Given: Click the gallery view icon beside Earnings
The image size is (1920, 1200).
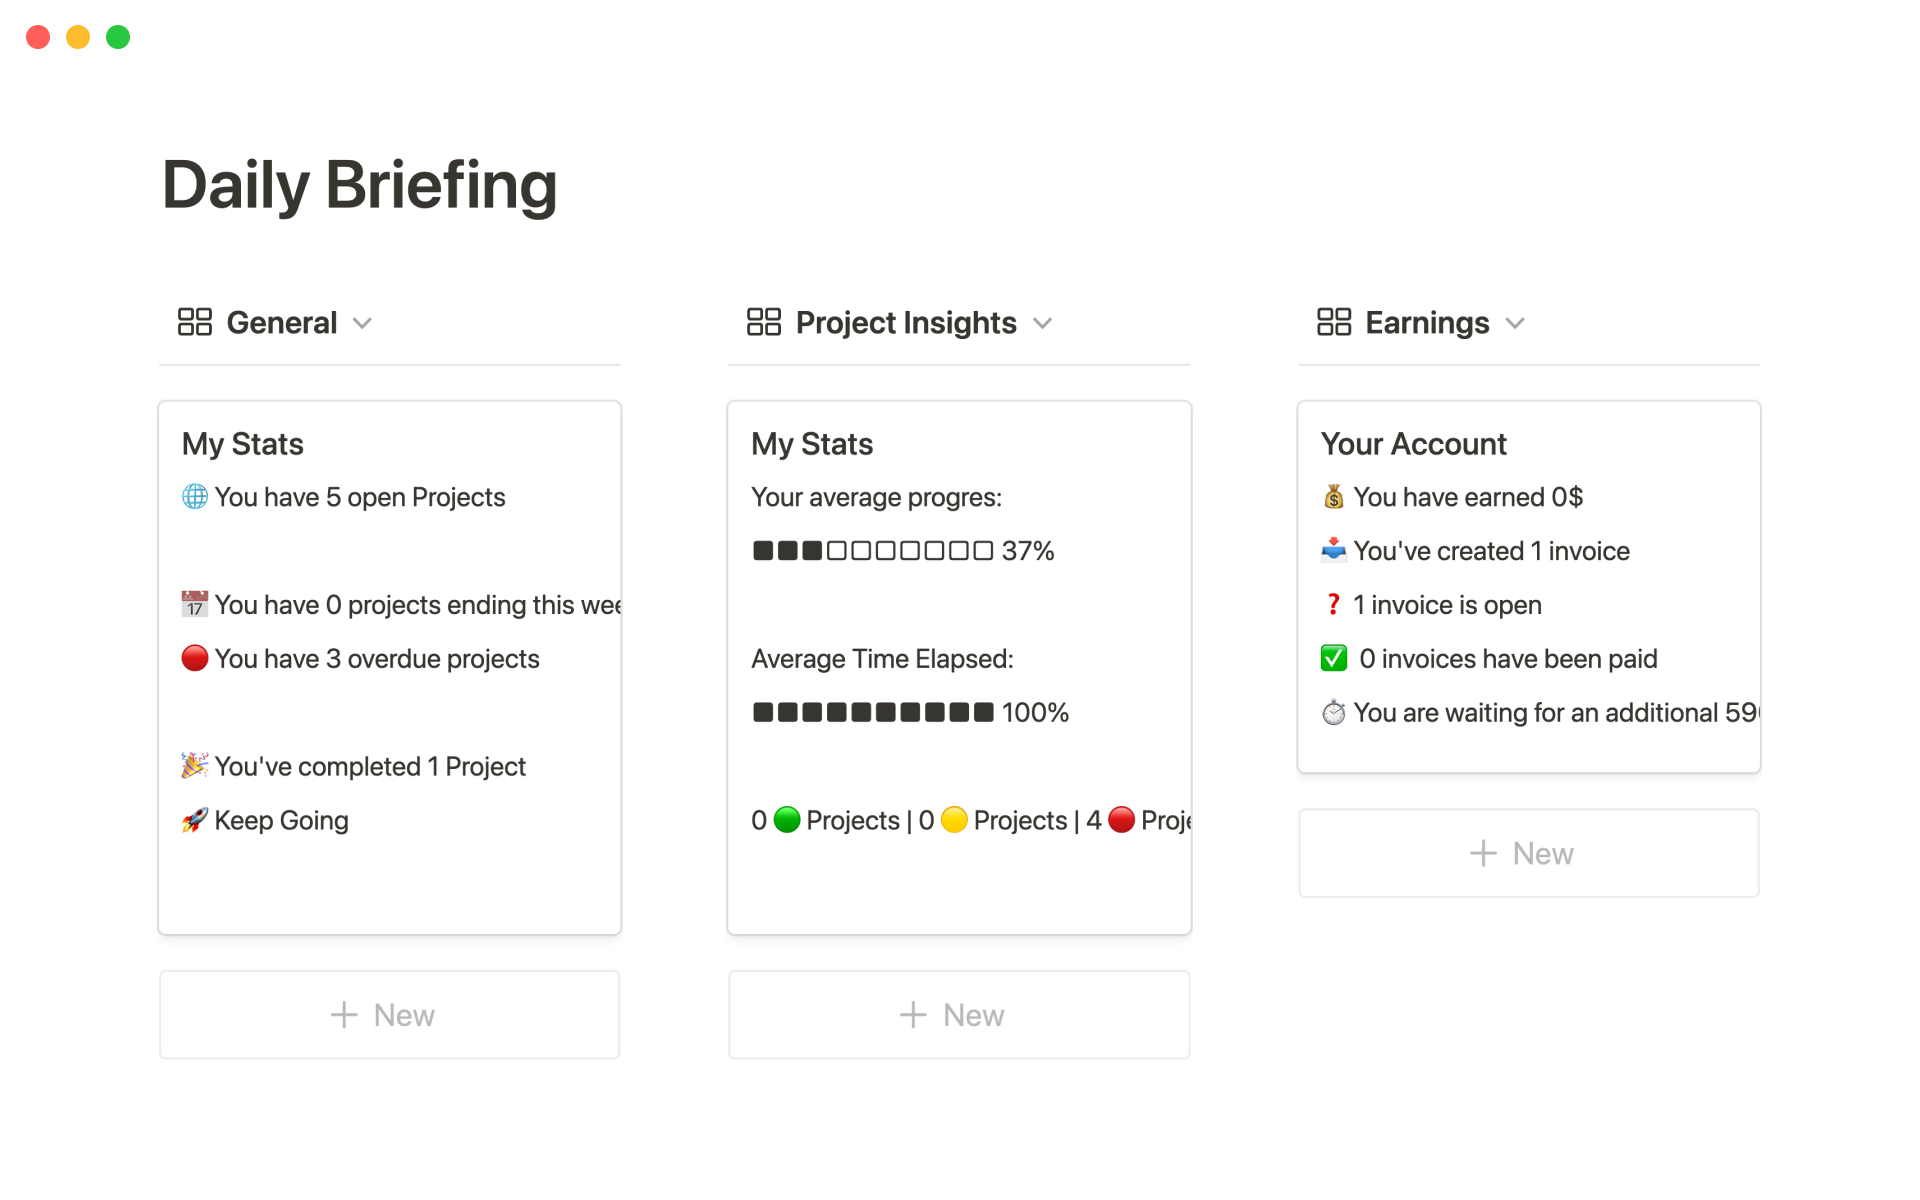Looking at the screenshot, I should (x=1333, y=322).
